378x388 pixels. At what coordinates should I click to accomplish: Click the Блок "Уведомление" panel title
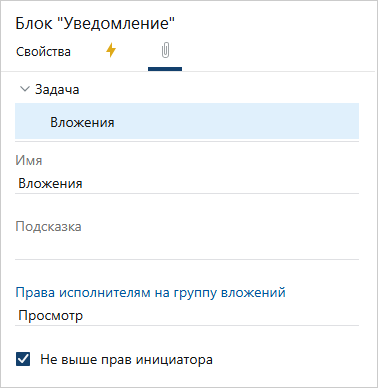95,23
